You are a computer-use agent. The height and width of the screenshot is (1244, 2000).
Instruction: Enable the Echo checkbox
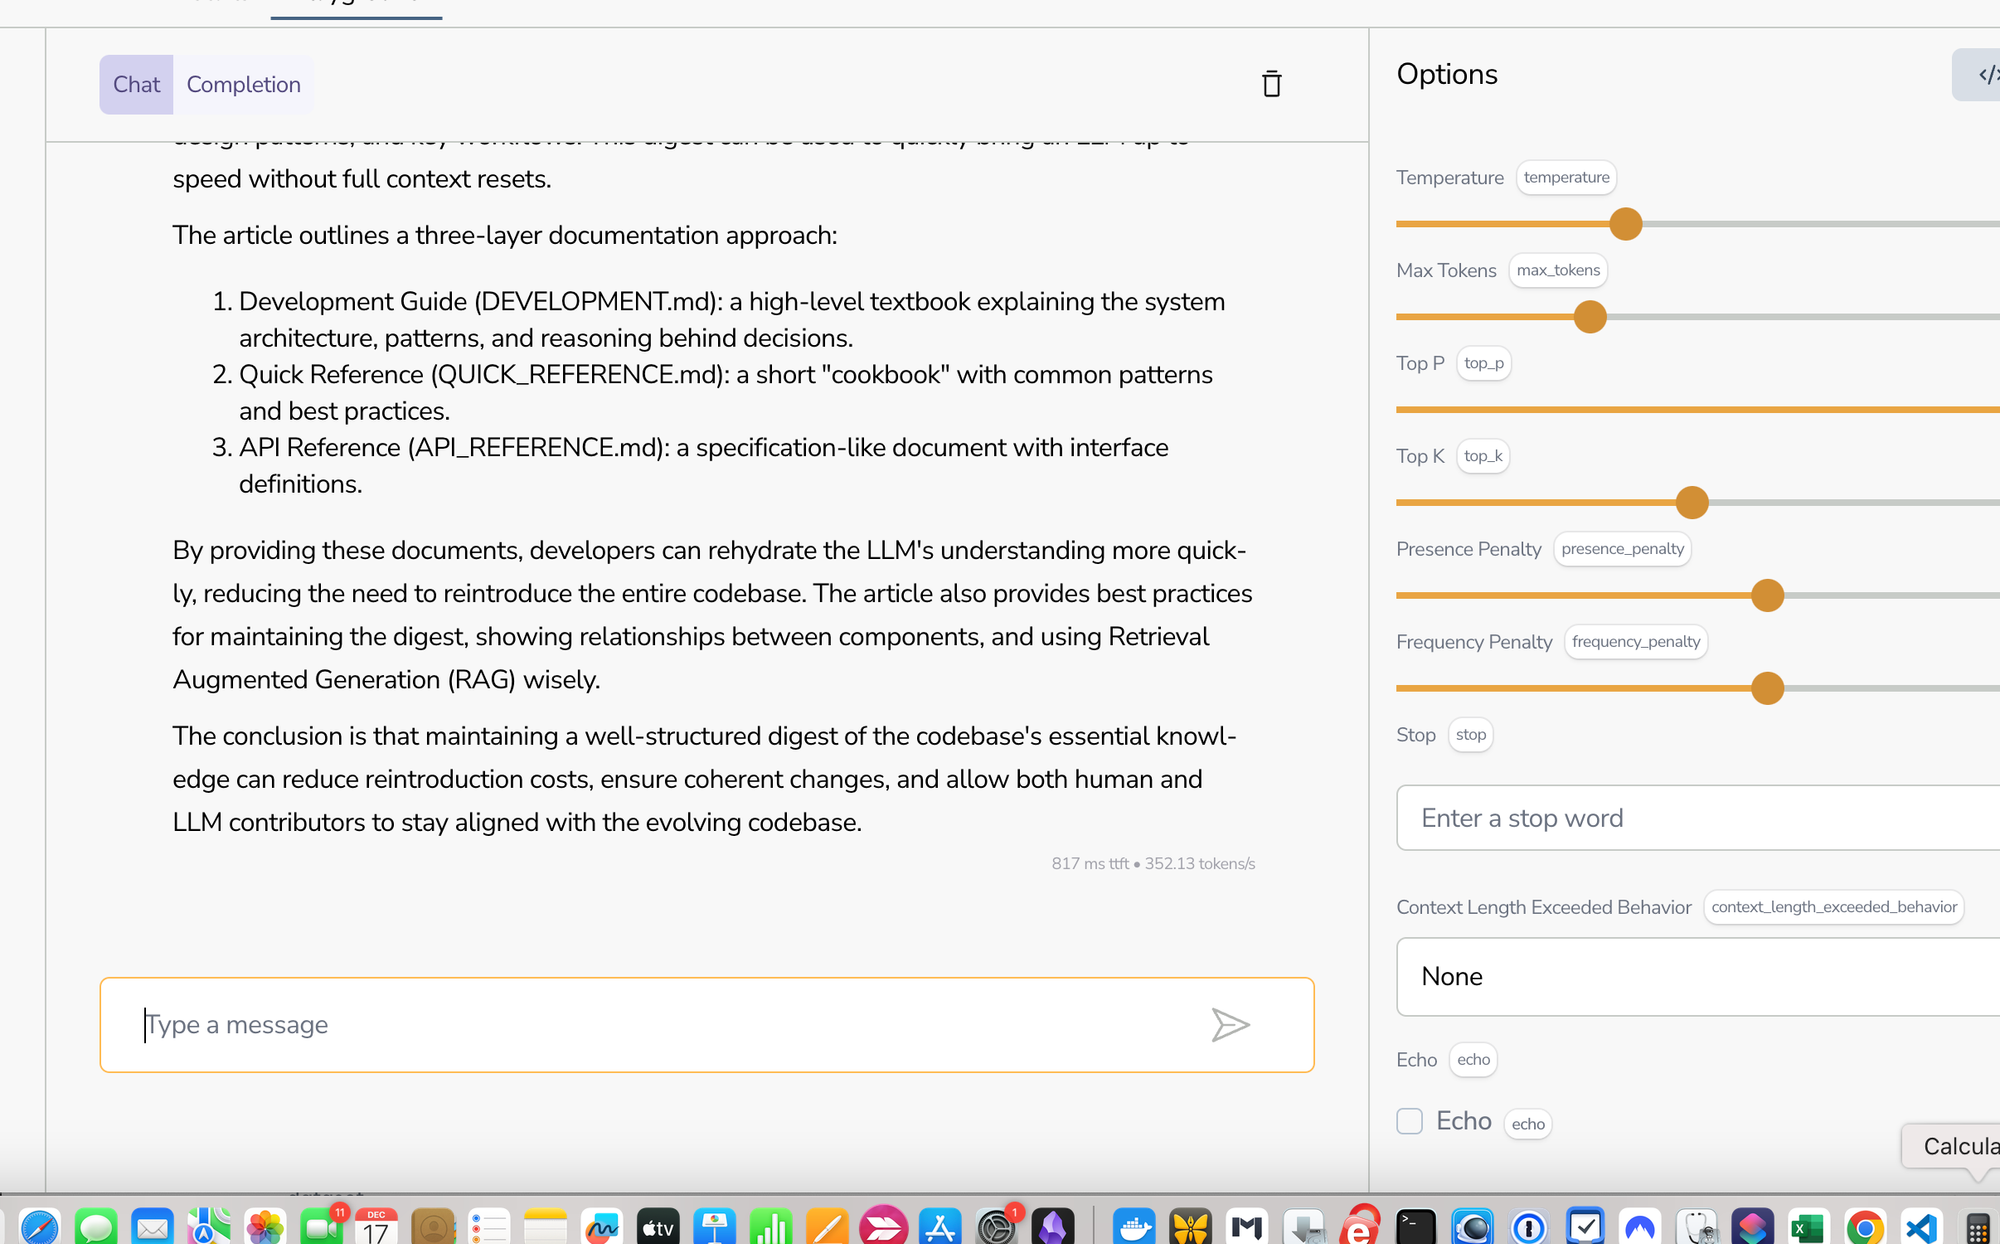click(x=1410, y=1121)
